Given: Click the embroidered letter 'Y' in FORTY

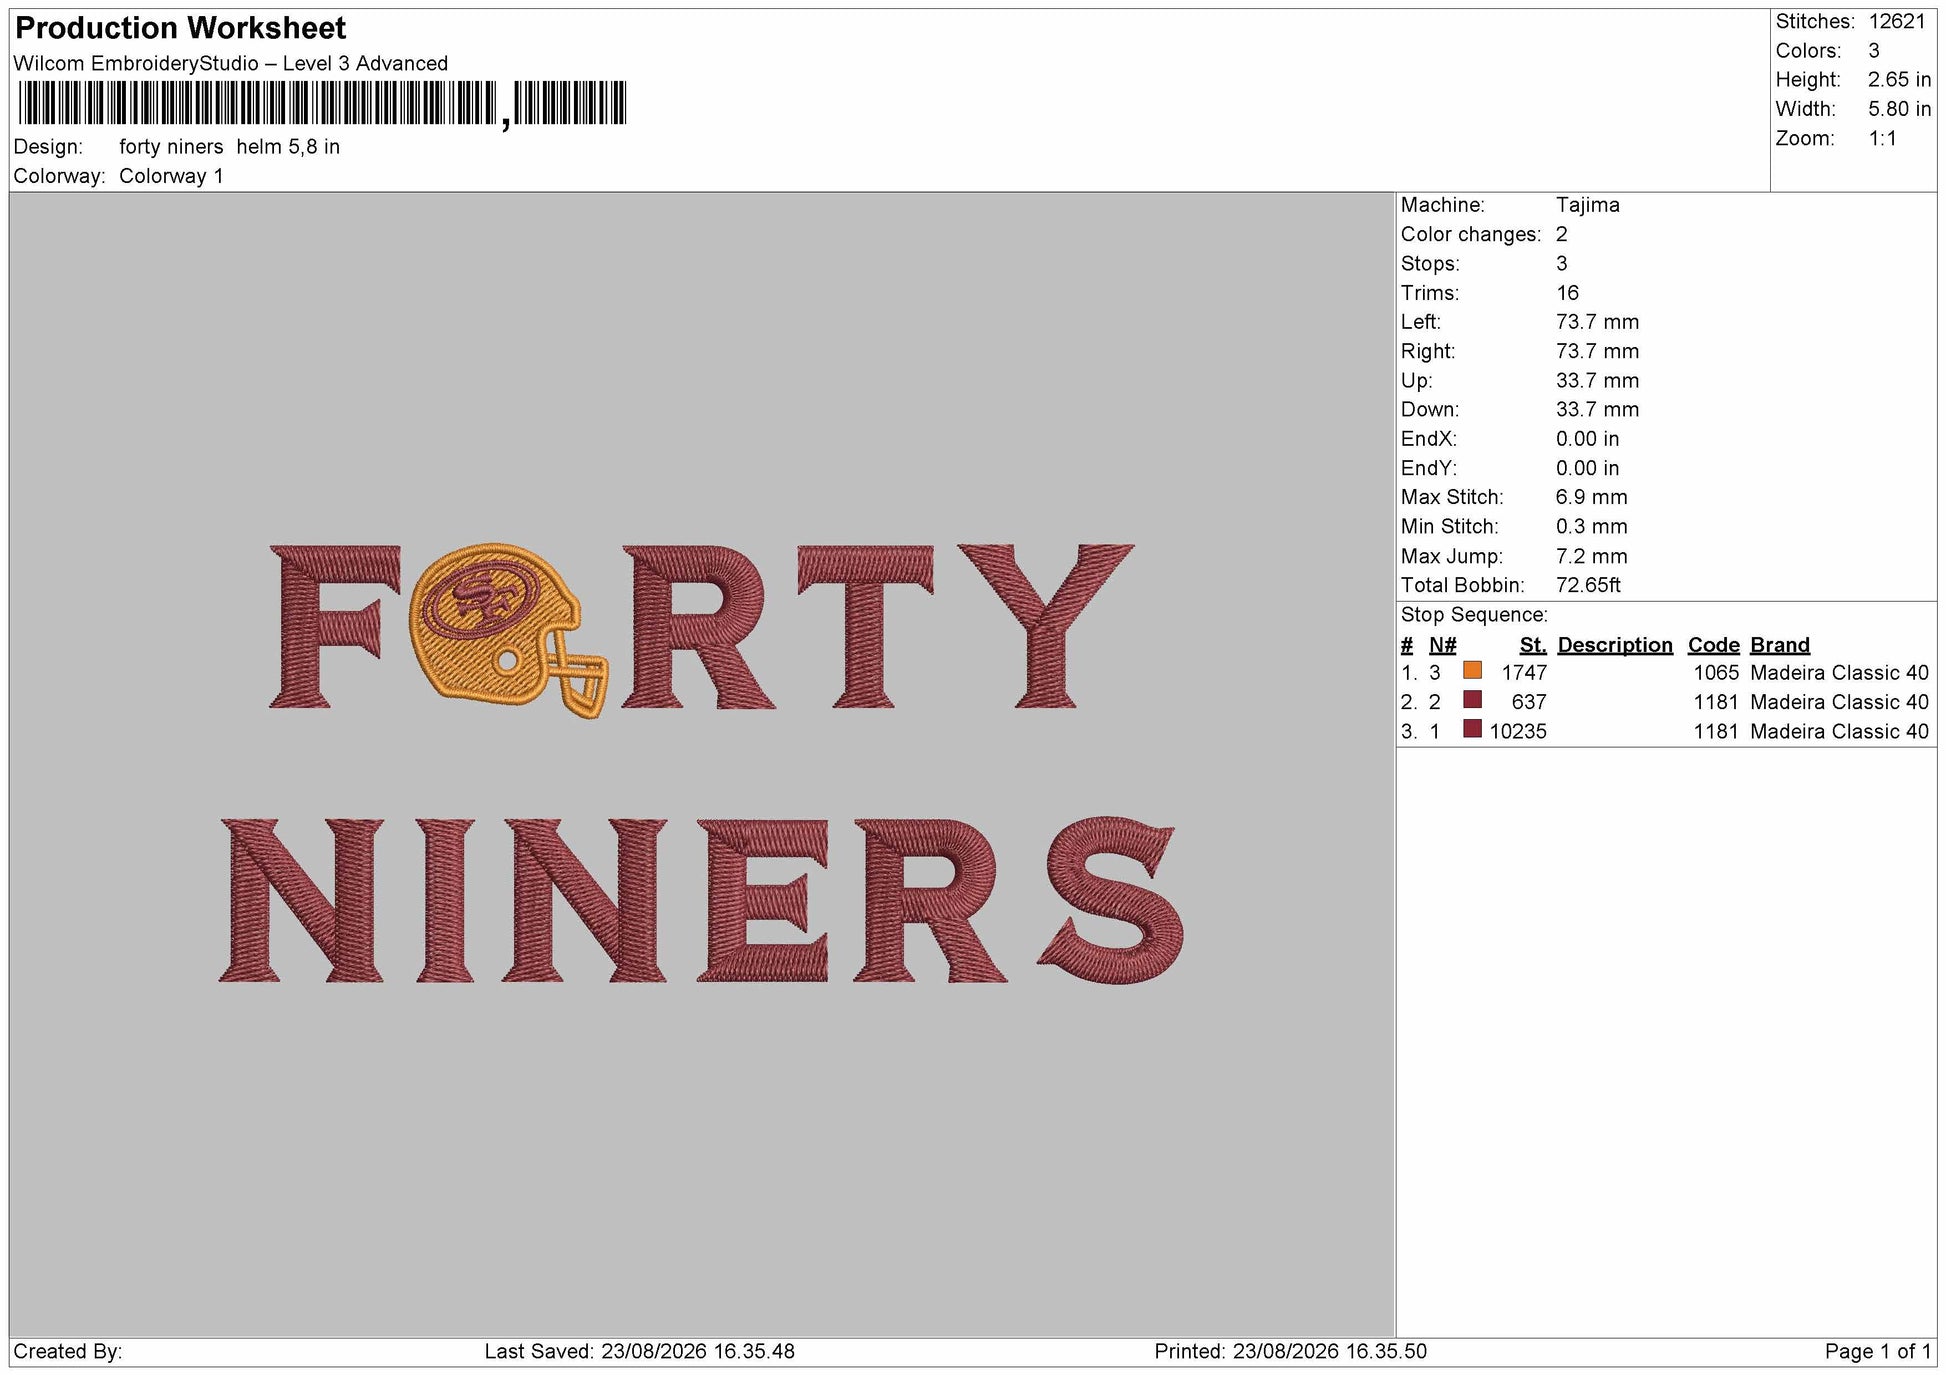Looking at the screenshot, I should (x=1046, y=626).
